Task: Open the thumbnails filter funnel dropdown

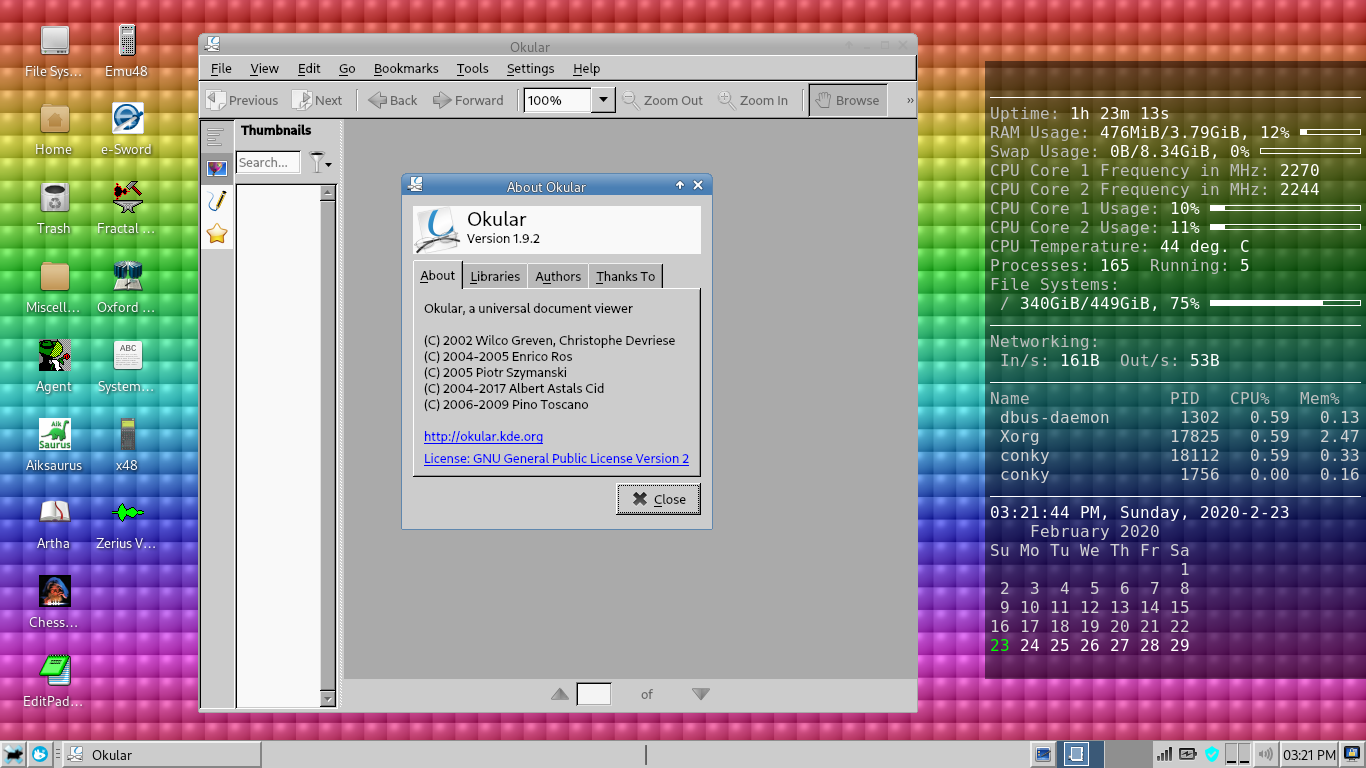Action: pyautogui.click(x=320, y=162)
